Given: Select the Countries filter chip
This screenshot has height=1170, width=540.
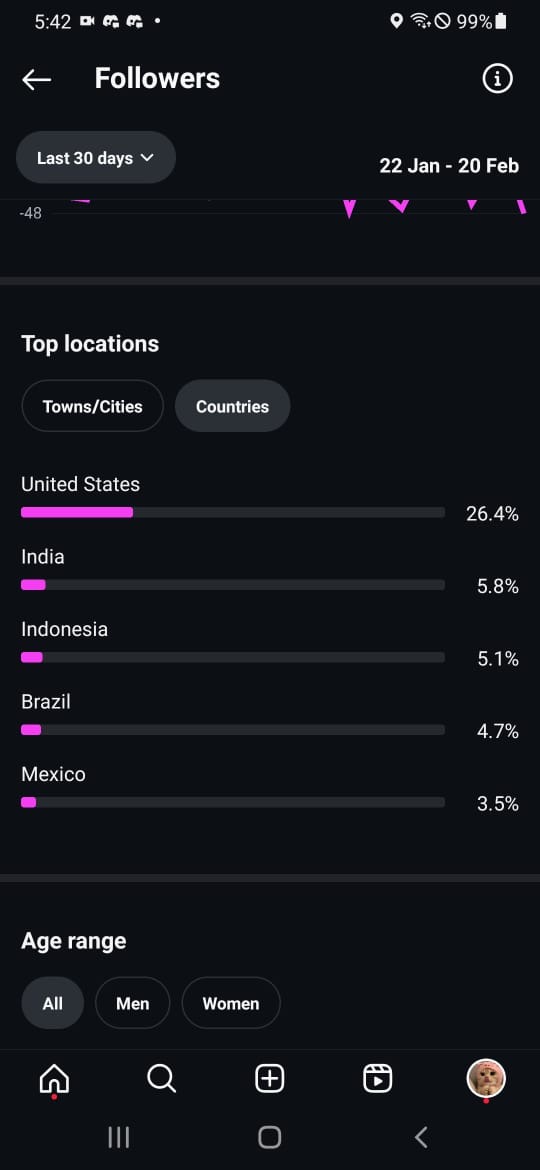Looking at the screenshot, I should 233,406.
